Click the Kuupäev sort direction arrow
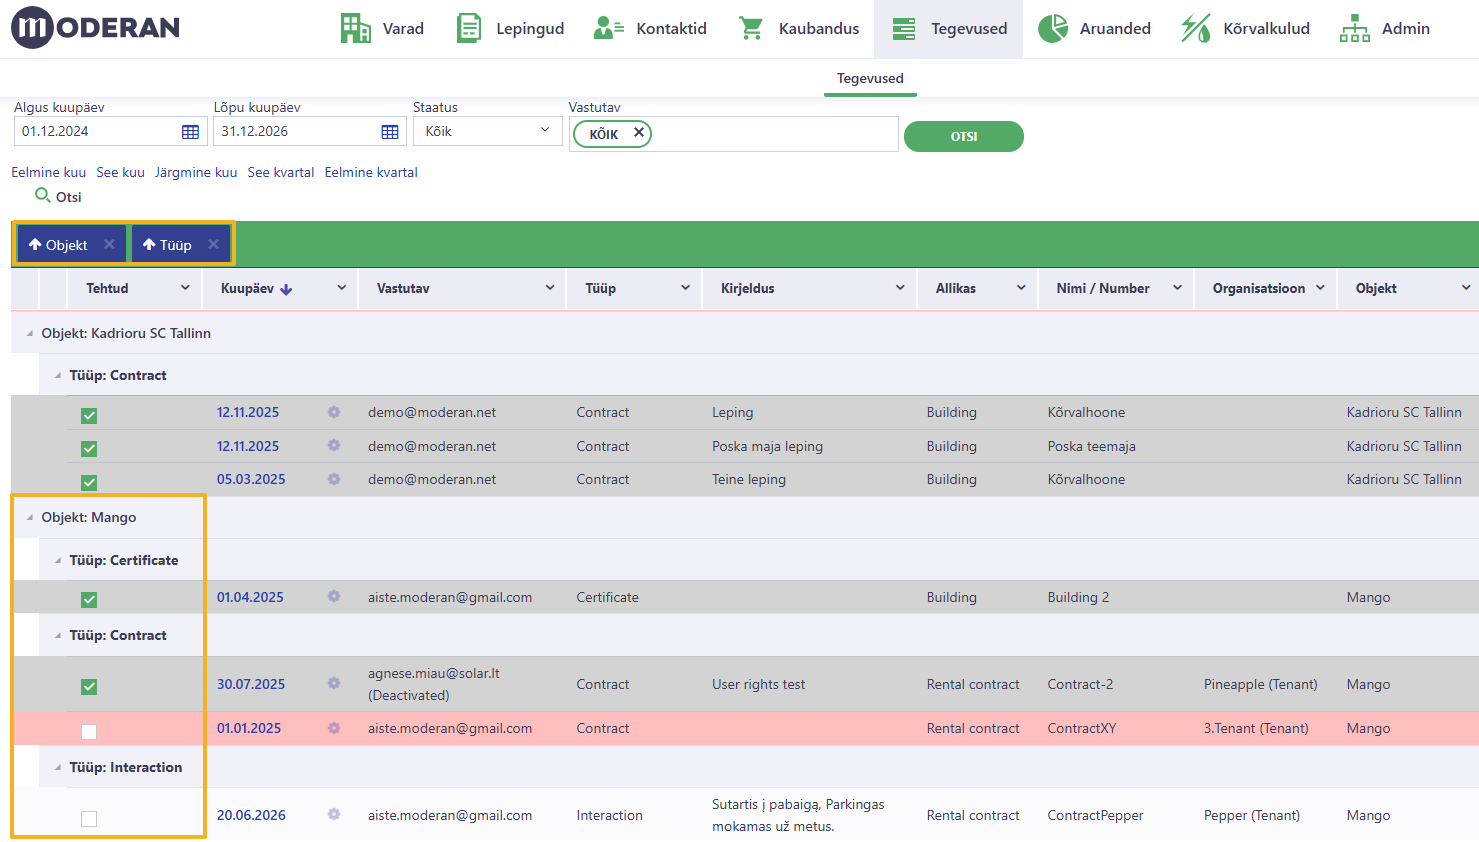Image resolution: width=1479 pixels, height=842 pixels. pos(286,289)
